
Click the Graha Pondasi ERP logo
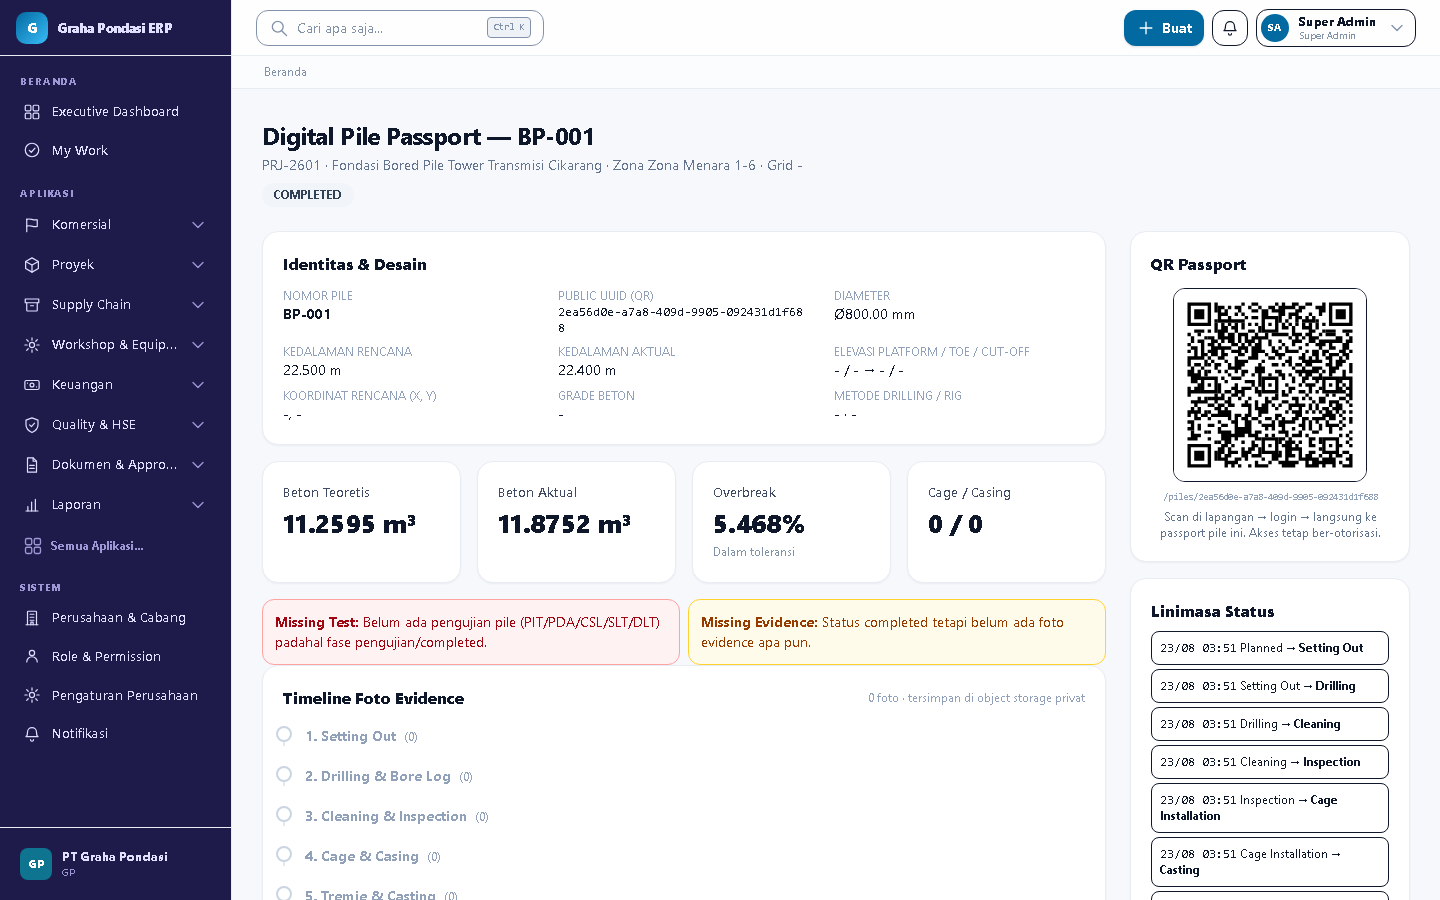pyautogui.click(x=32, y=28)
